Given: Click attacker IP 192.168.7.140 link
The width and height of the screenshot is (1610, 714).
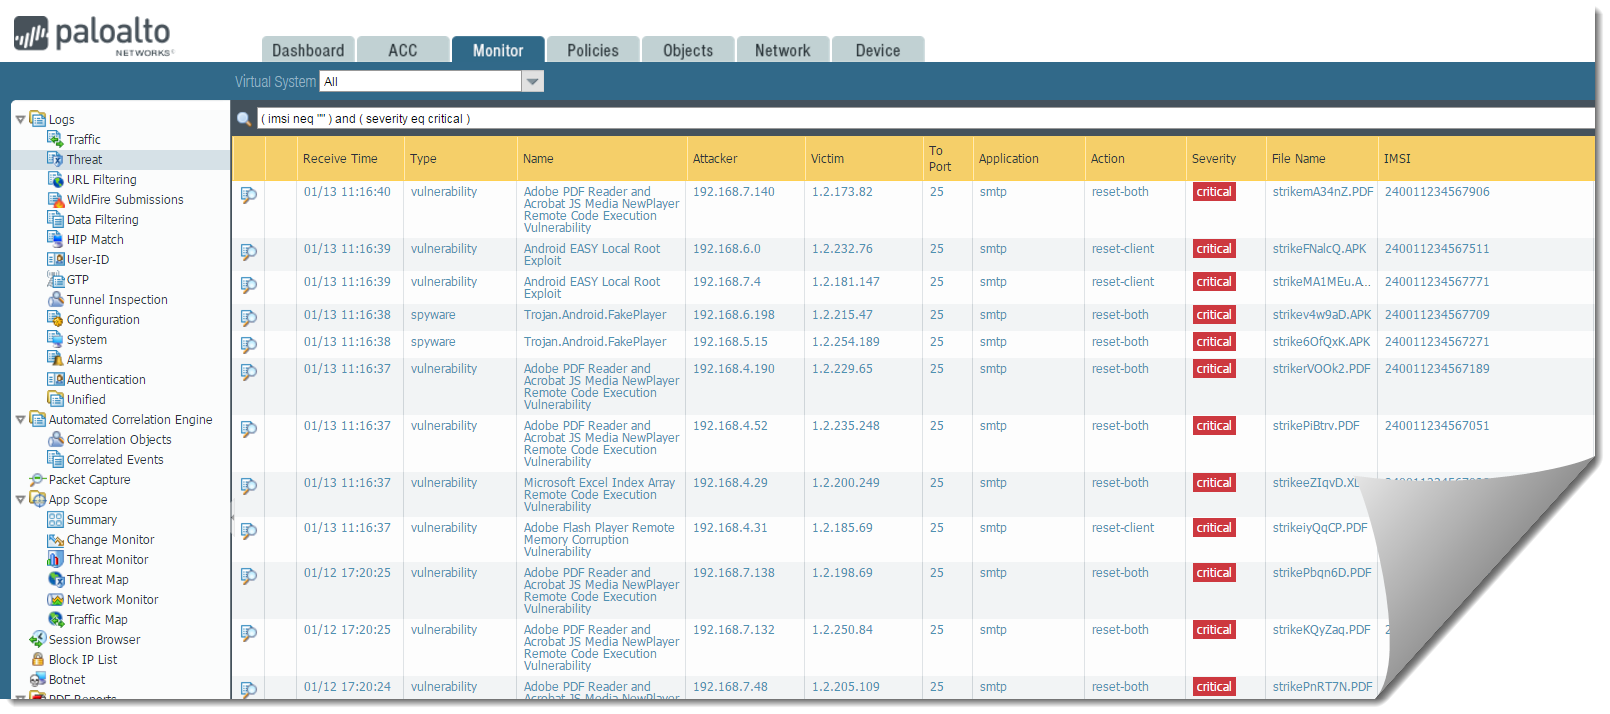Looking at the screenshot, I should click(x=733, y=192).
